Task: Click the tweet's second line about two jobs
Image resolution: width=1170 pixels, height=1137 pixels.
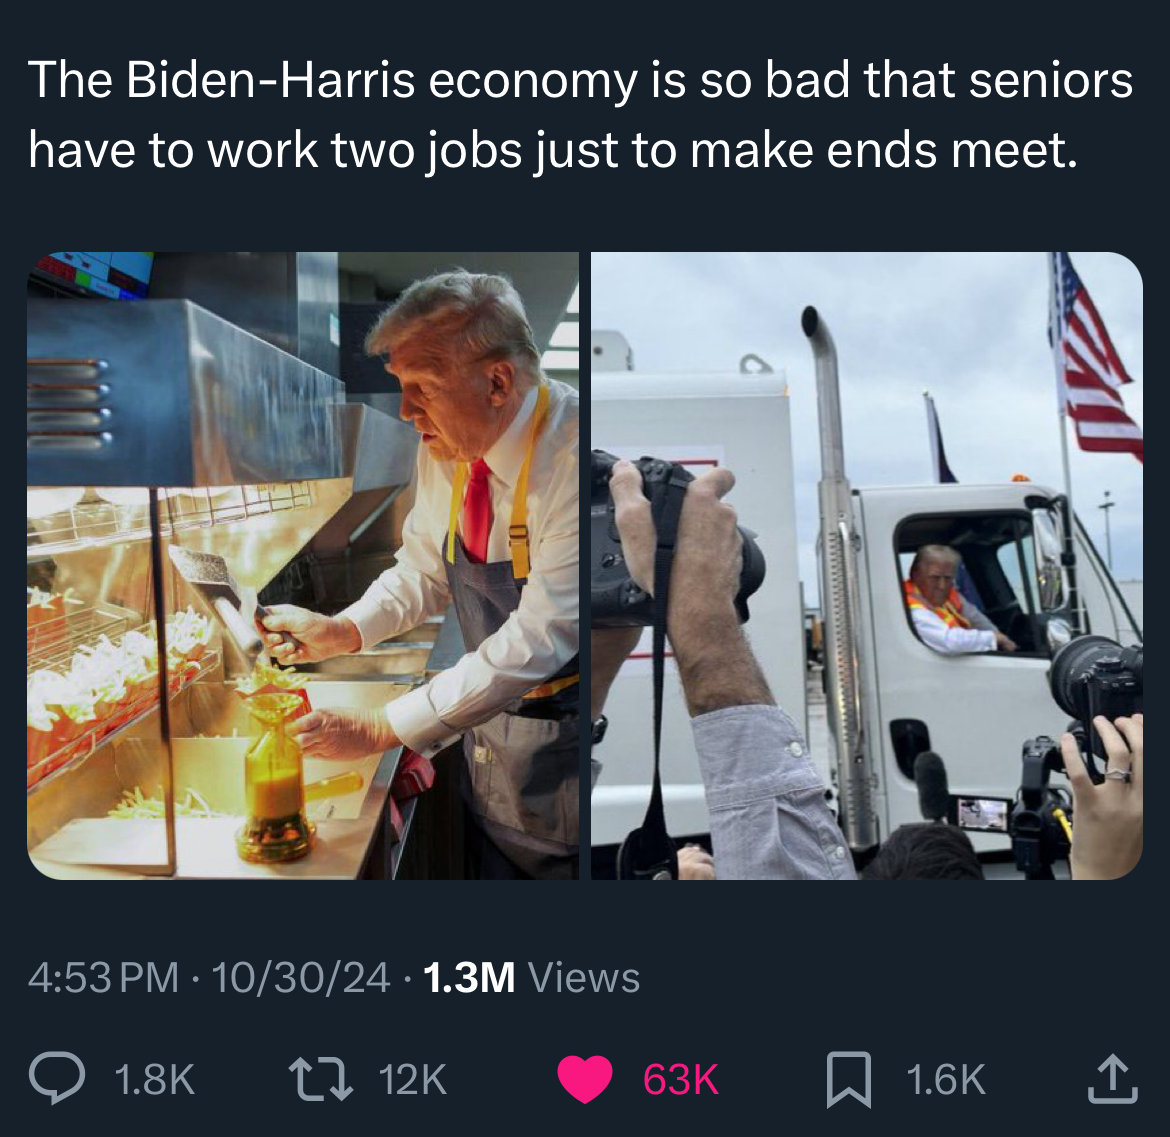Action: pyautogui.click(x=553, y=150)
